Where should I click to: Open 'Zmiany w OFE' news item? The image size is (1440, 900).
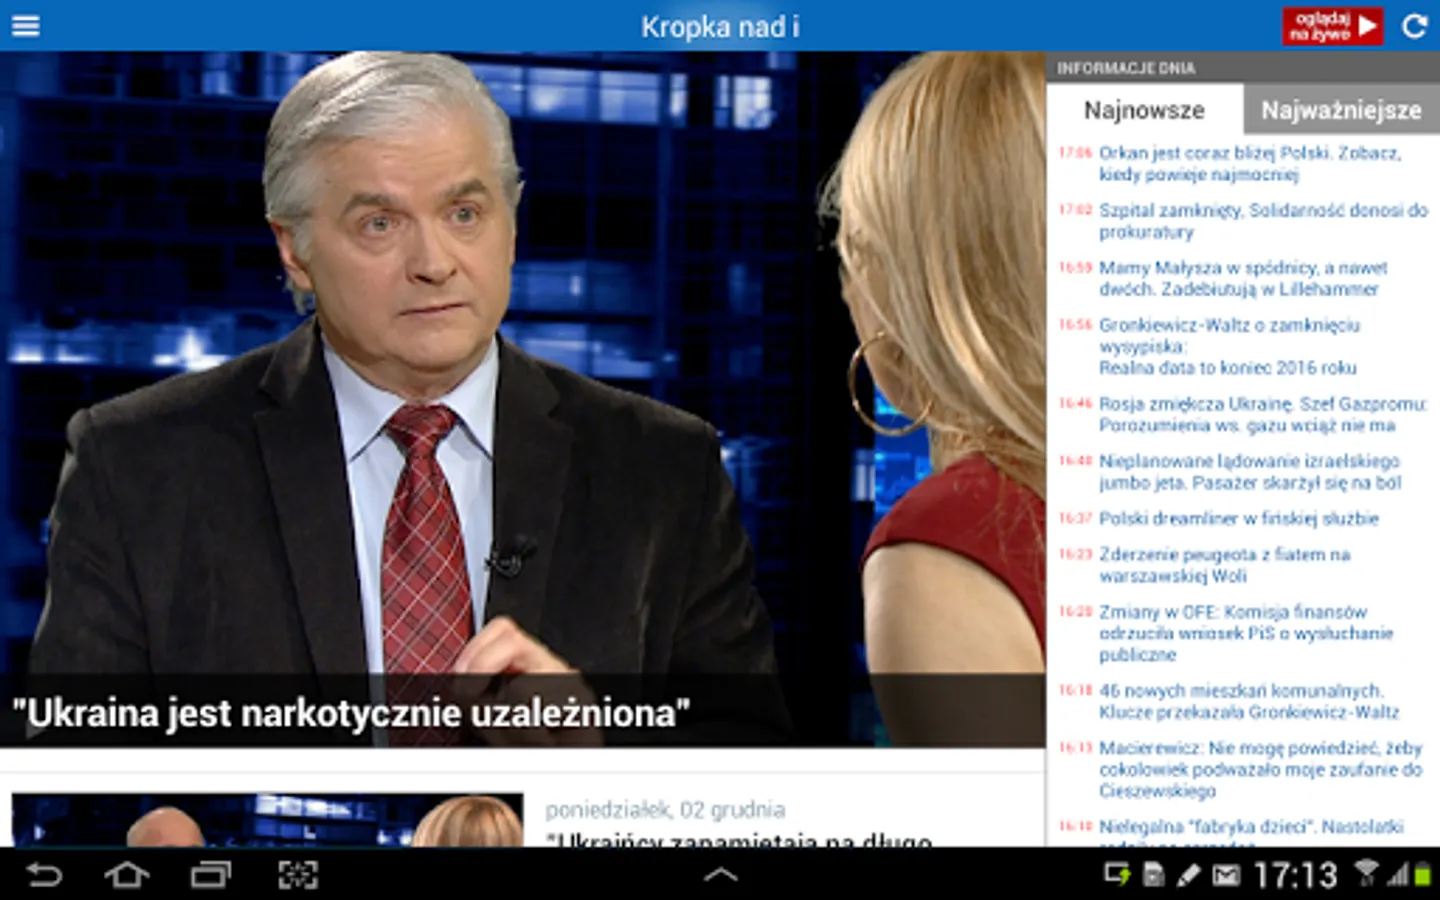click(1245, 633)
